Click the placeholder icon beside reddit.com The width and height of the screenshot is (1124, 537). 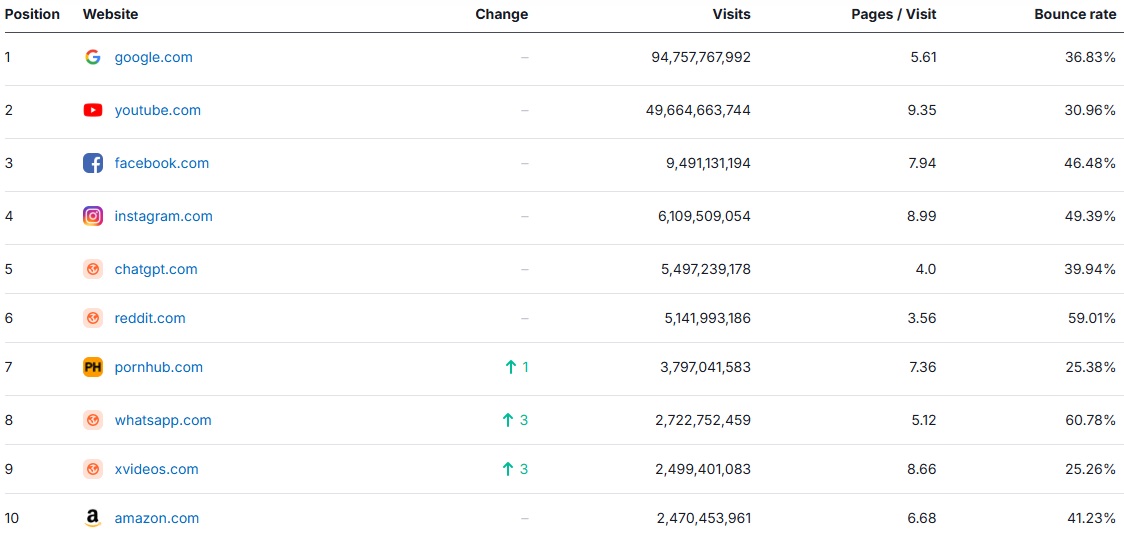(x=93, y=318)
